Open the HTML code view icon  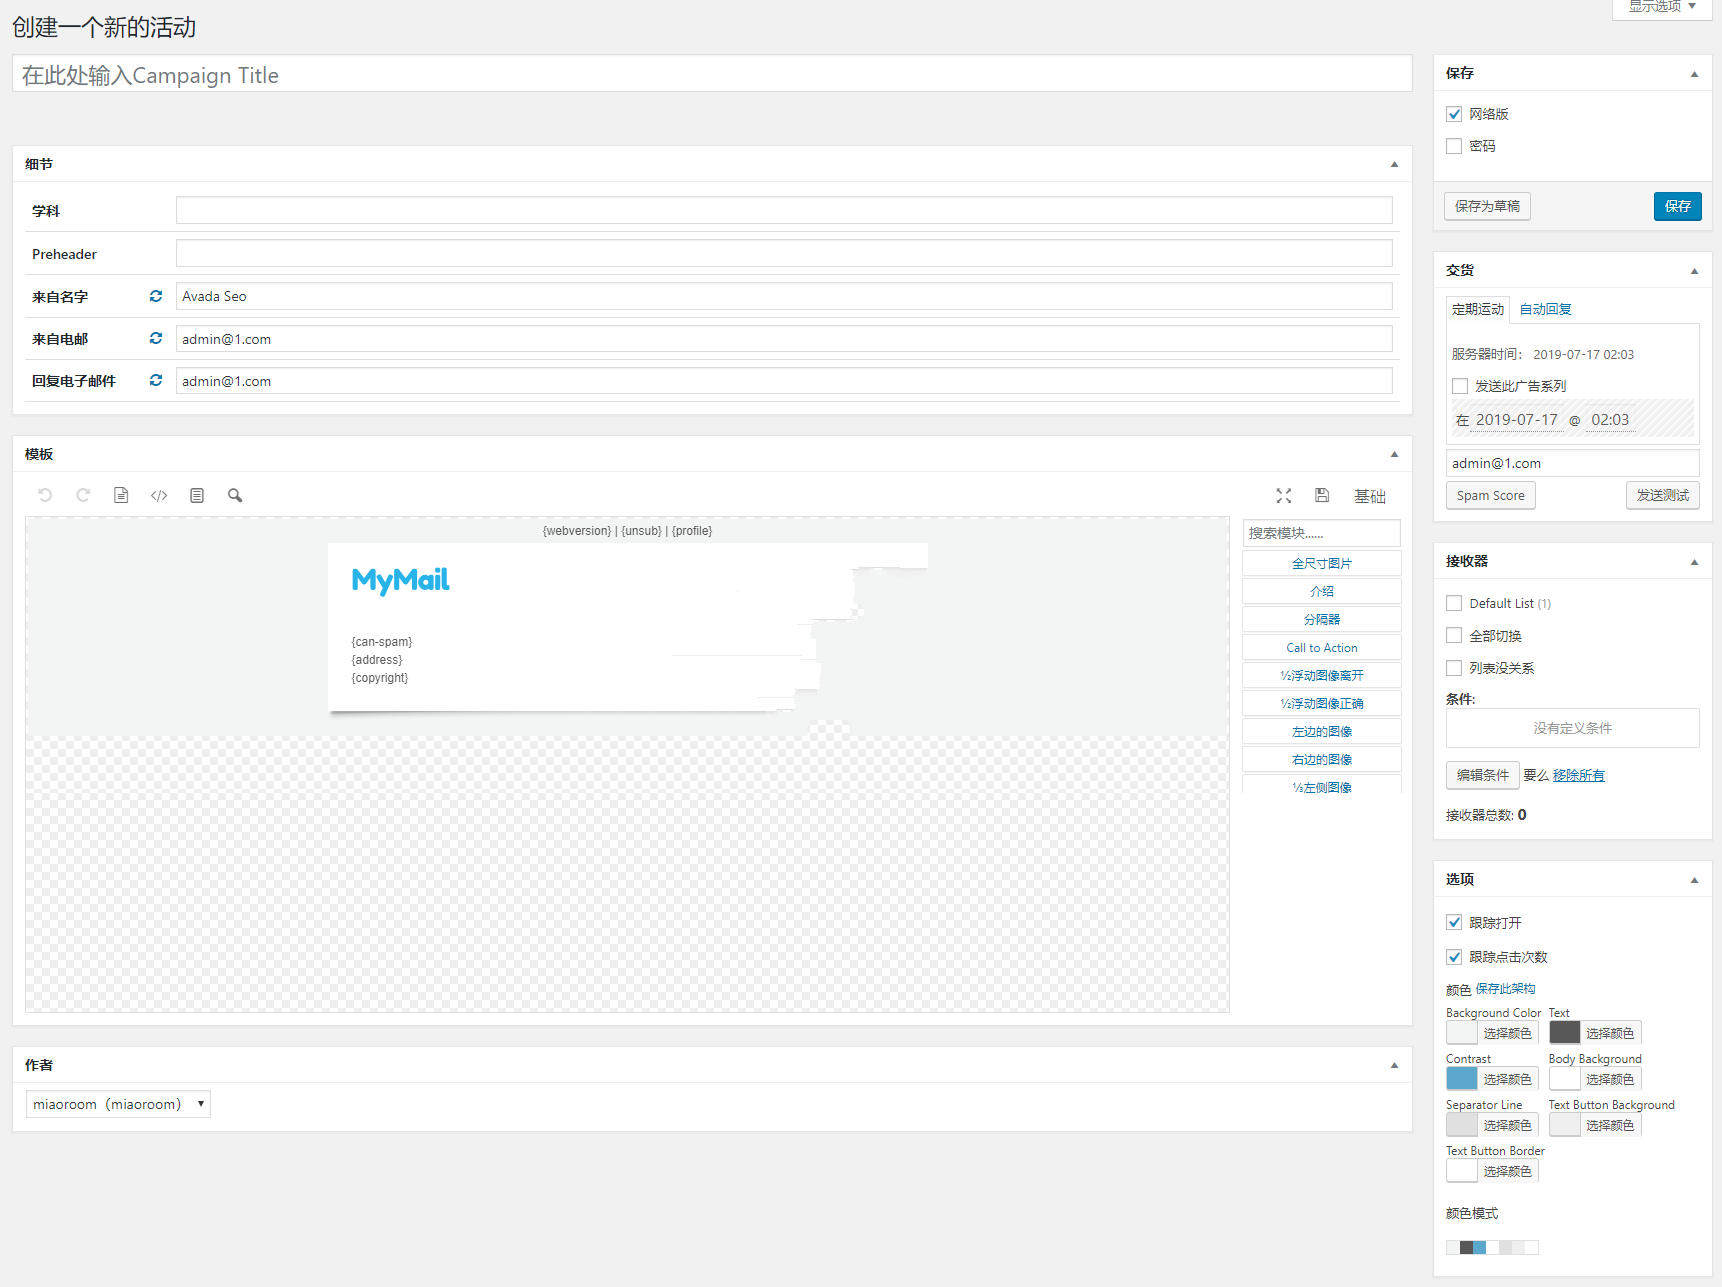[159, 495]
